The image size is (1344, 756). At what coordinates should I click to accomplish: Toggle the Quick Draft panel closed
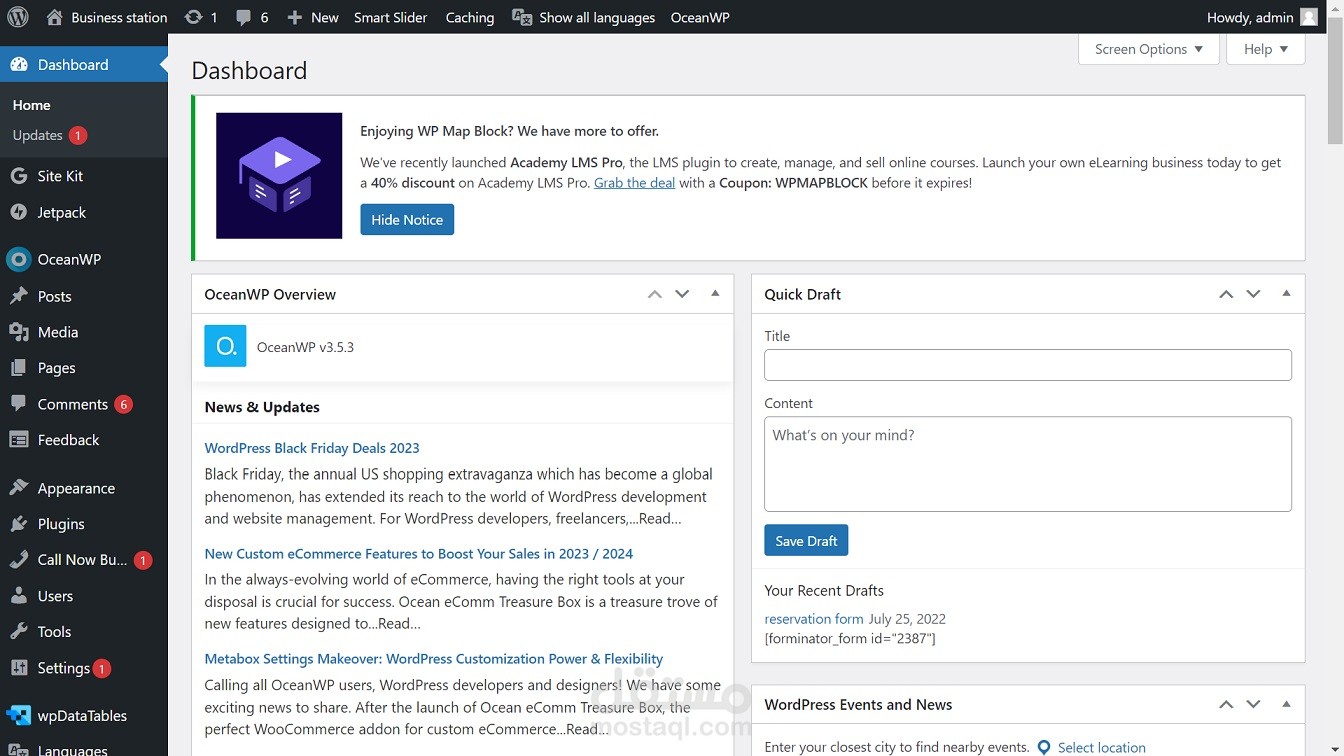tap(1286, 294)
